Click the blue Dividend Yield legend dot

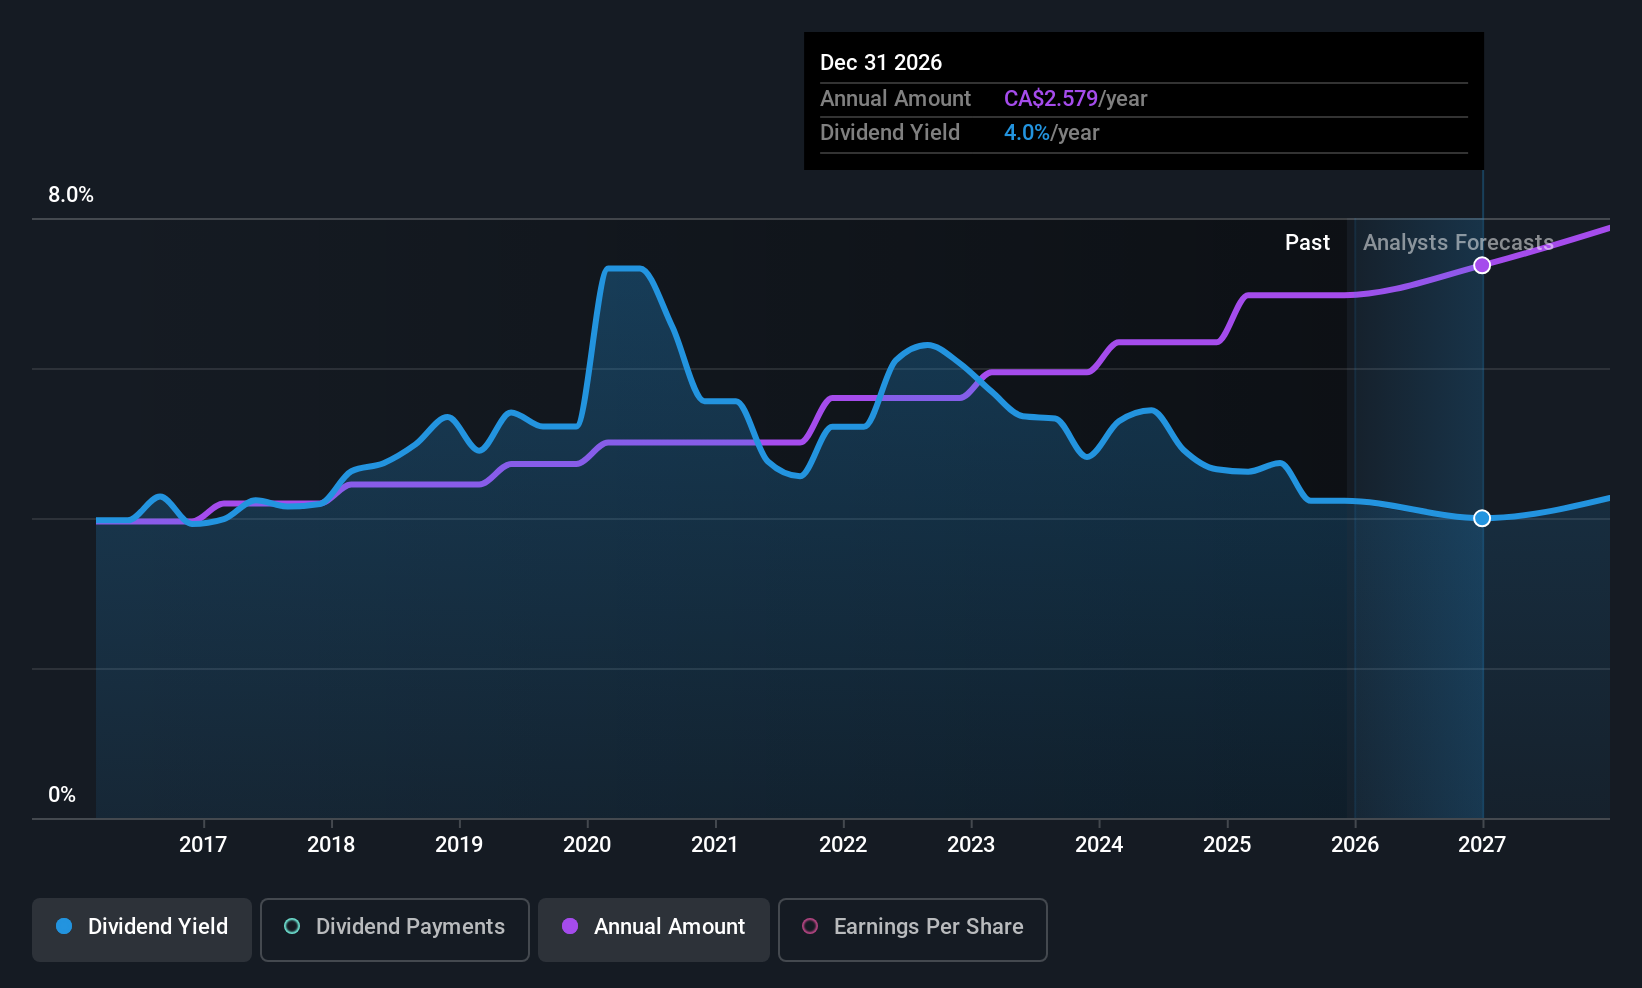(64, 927)
